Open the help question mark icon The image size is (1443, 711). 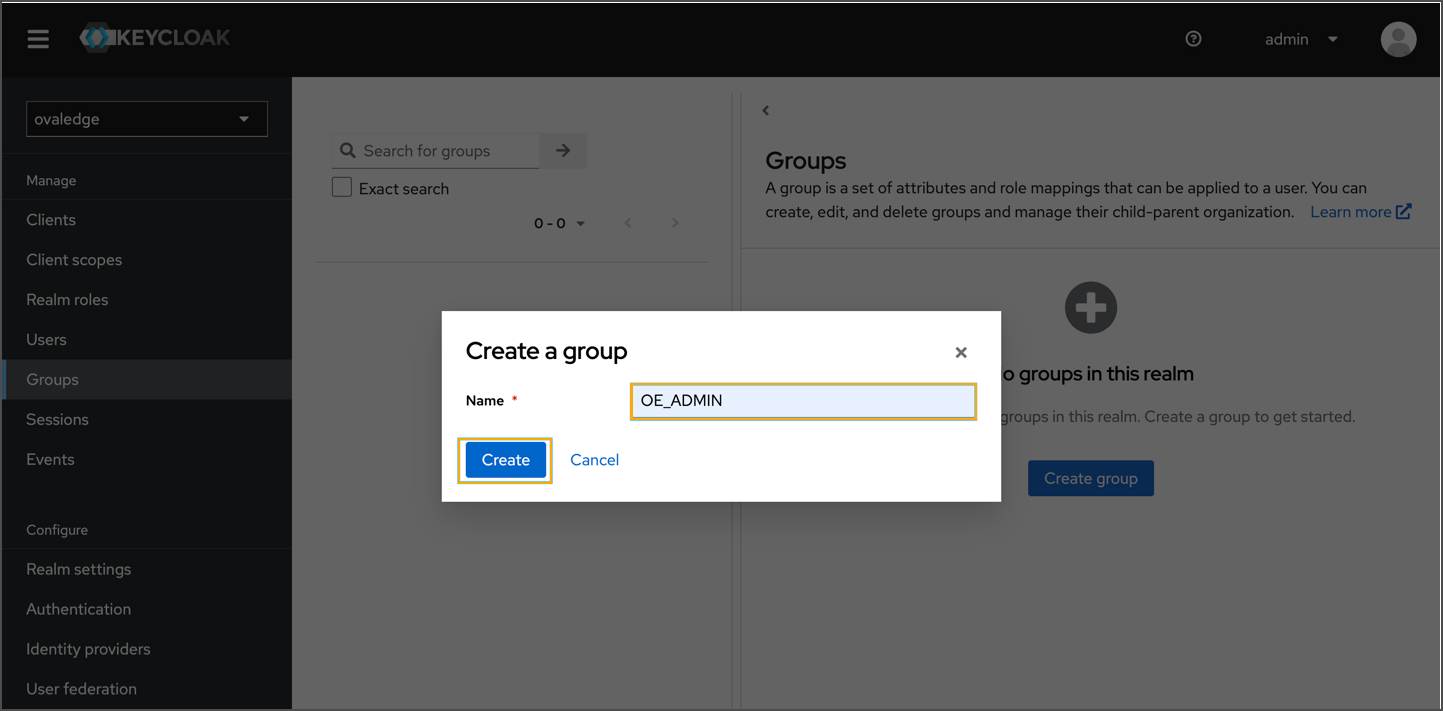(x=1193, y=39)
